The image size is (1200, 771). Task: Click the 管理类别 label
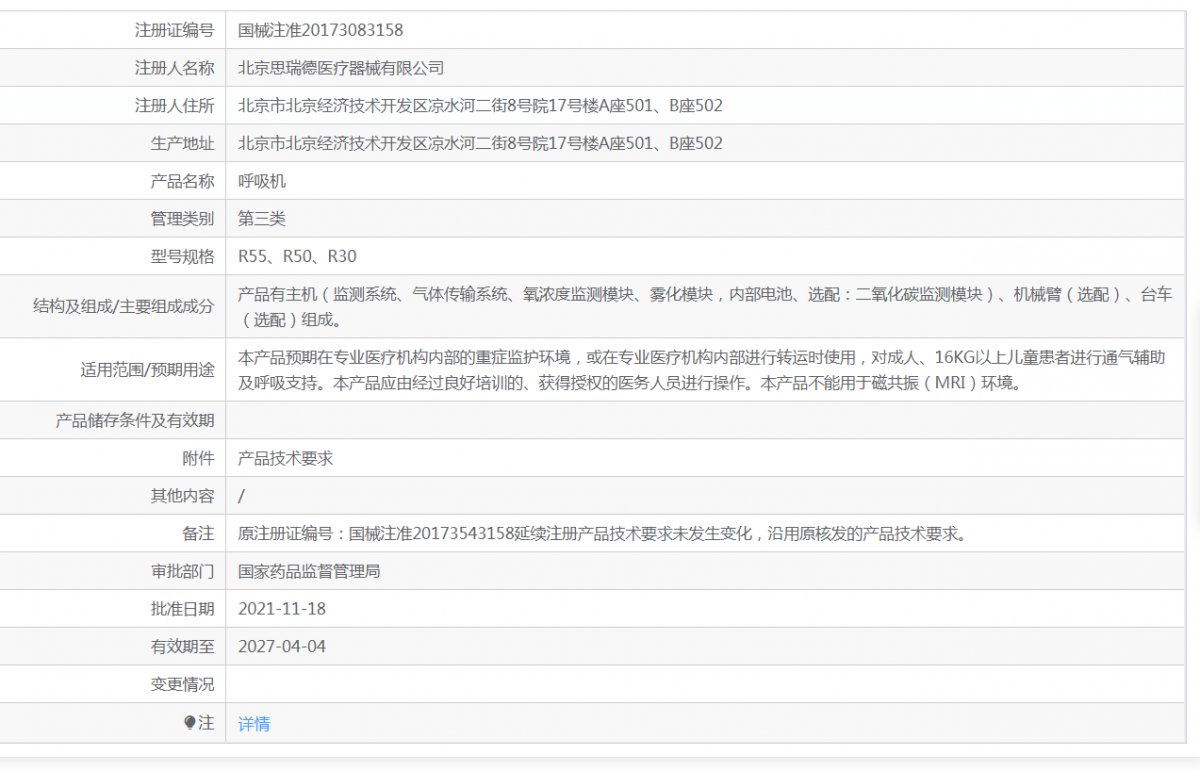182,219
